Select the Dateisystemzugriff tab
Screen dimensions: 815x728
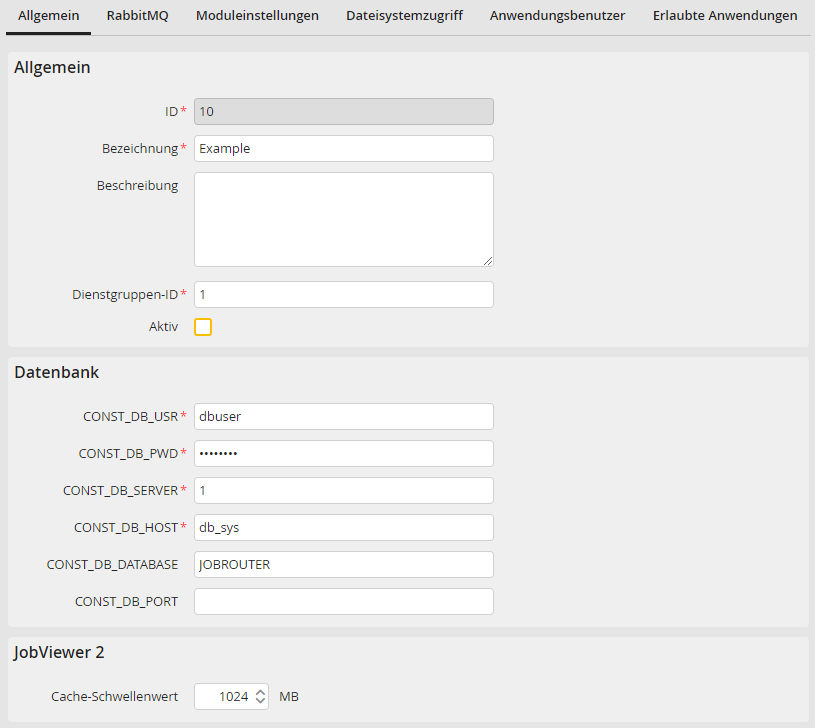click(x=404, y=16)
